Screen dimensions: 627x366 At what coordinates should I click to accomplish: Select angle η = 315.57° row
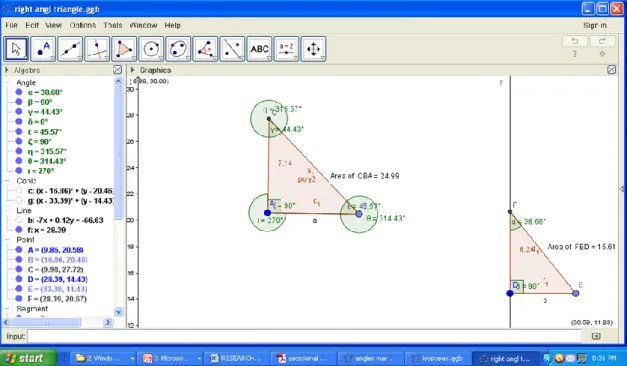pyautogui.click(x=47, y=151)
